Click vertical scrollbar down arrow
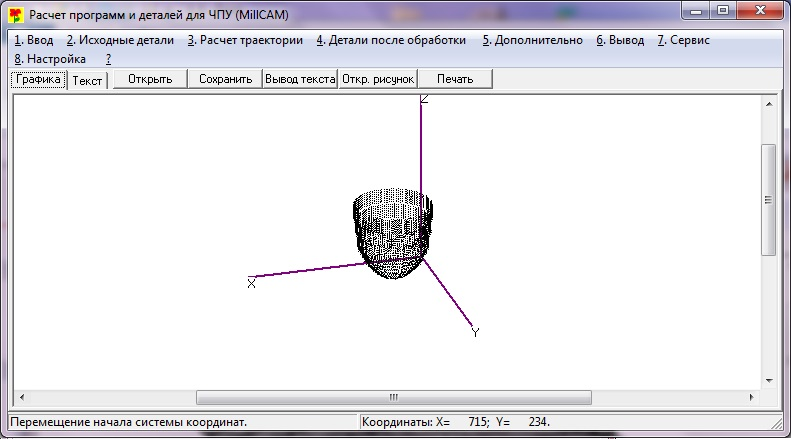The width and height of the screenshot is (791, 439). (769, 381)
